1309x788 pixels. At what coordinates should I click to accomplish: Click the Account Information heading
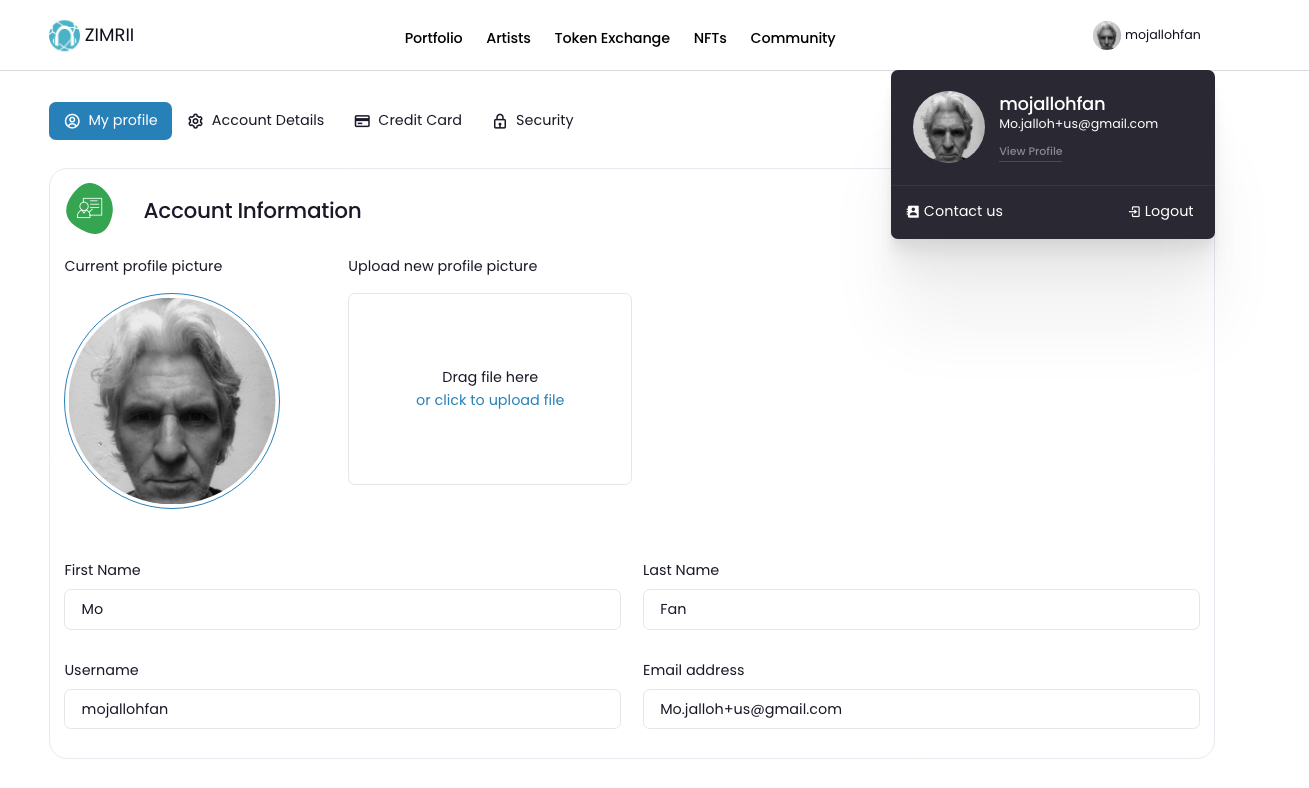coord(252,211)
